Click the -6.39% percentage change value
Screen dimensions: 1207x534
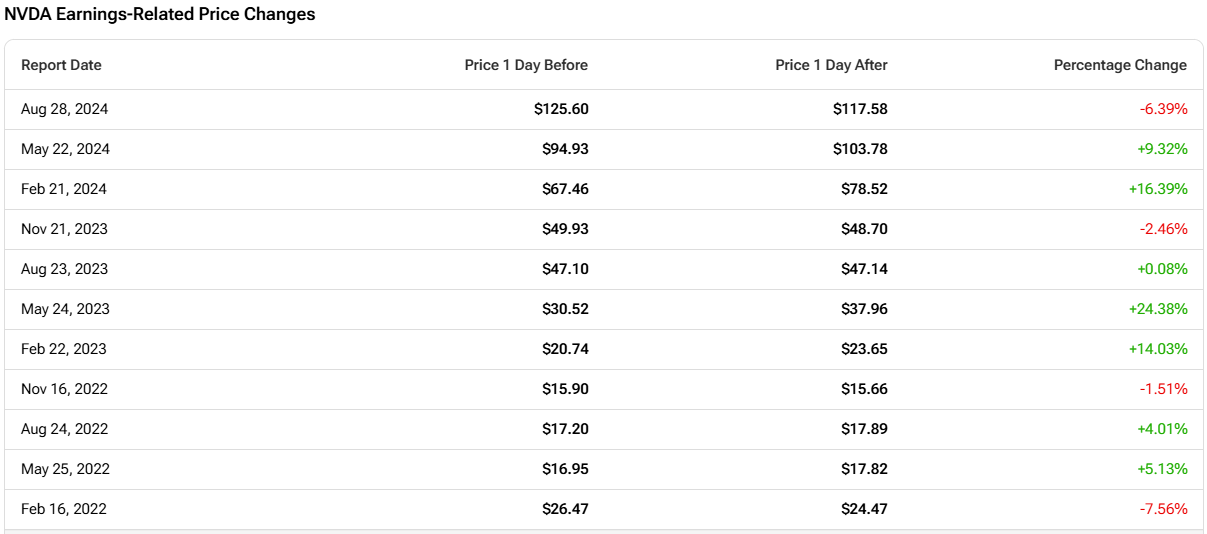pyautogui.click(x=1163, y=109)
